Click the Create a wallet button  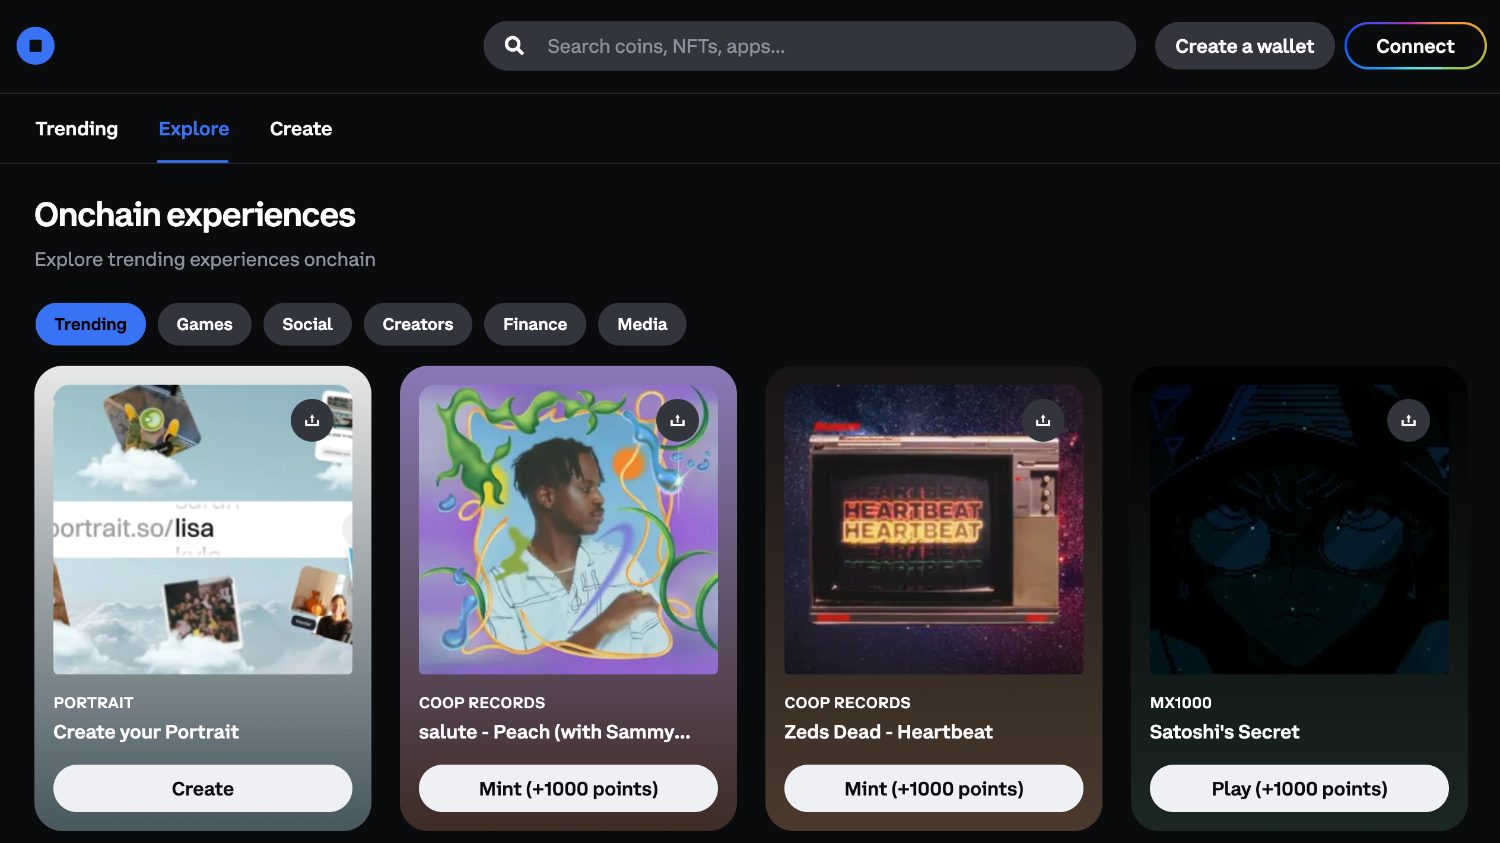1245,46
